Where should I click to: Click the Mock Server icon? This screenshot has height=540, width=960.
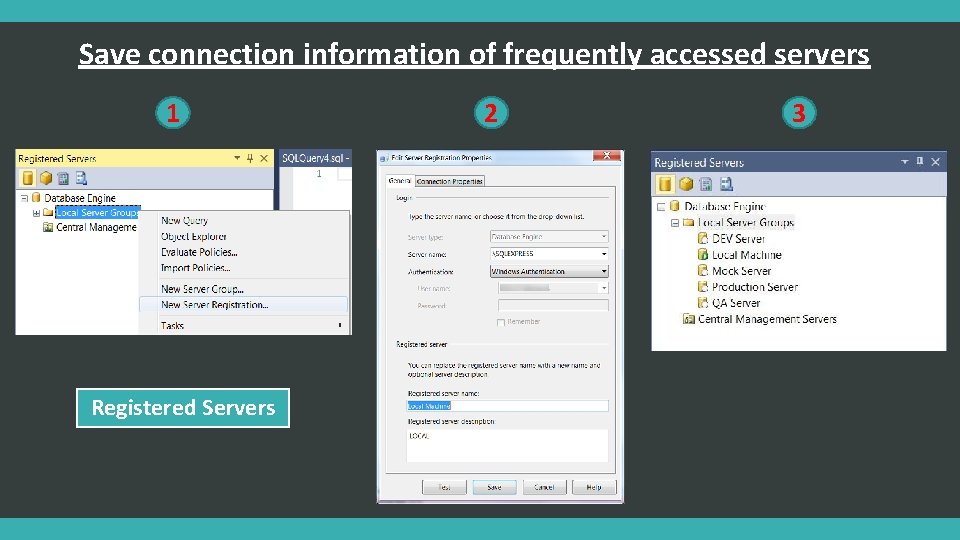[x=703, y=270]
